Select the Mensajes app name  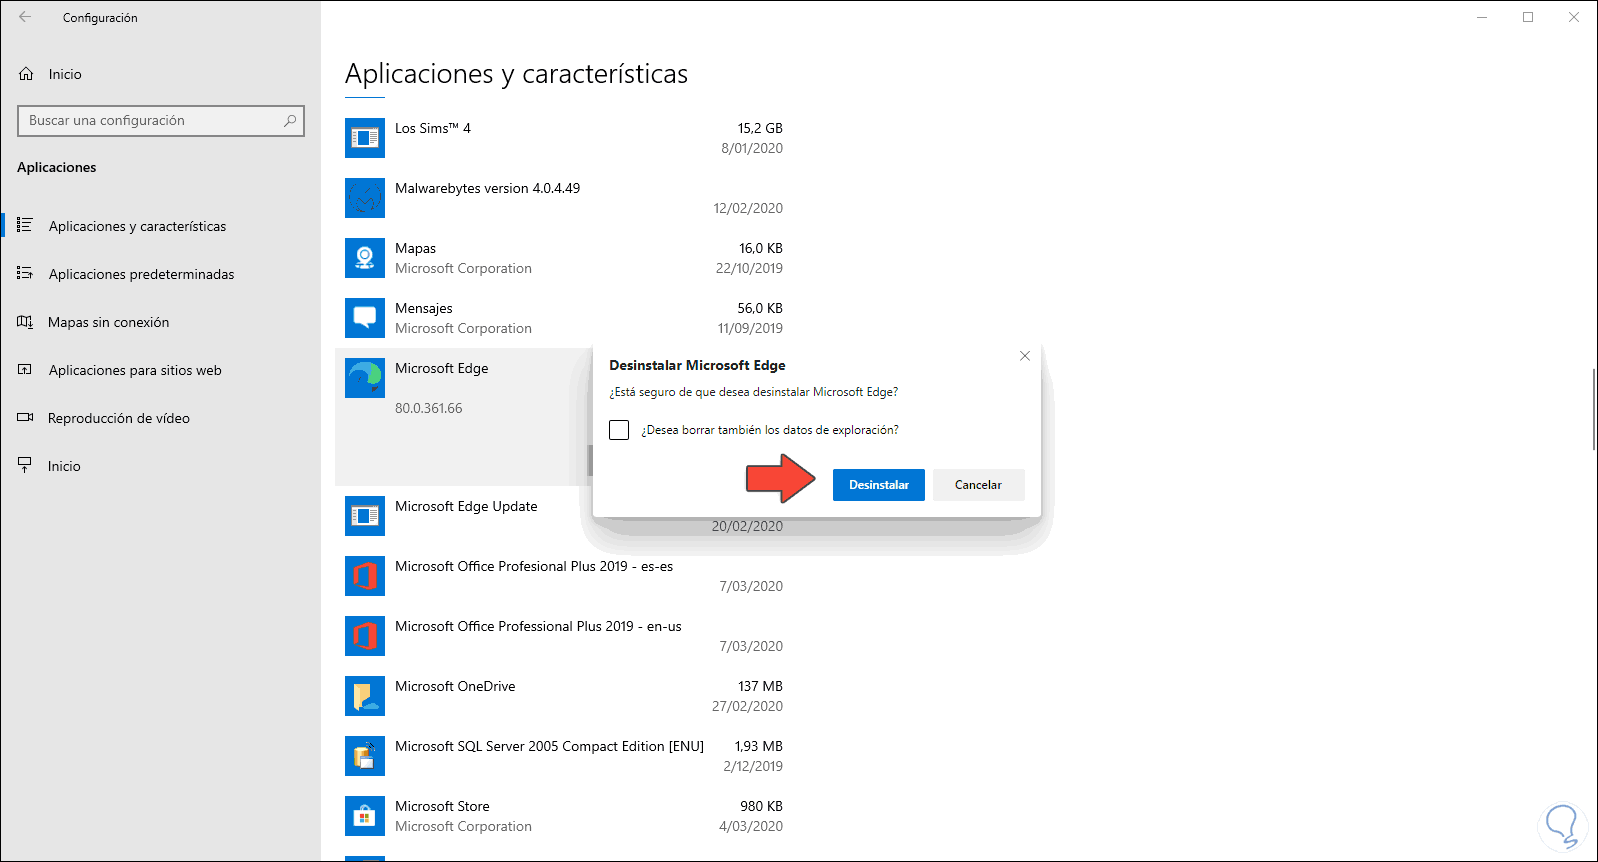point(423,308)
